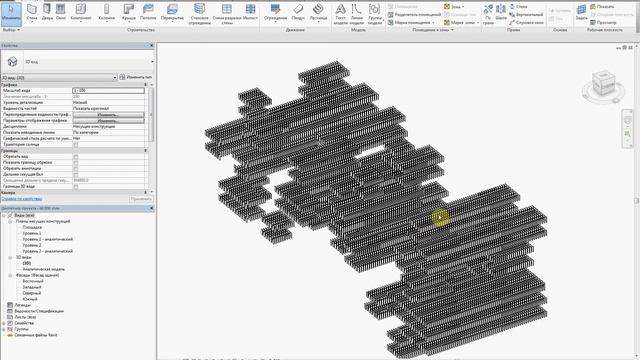Click the Ограждение railing tool
Viewport: 640px width, 360px height.
click(x=276, y=12)
